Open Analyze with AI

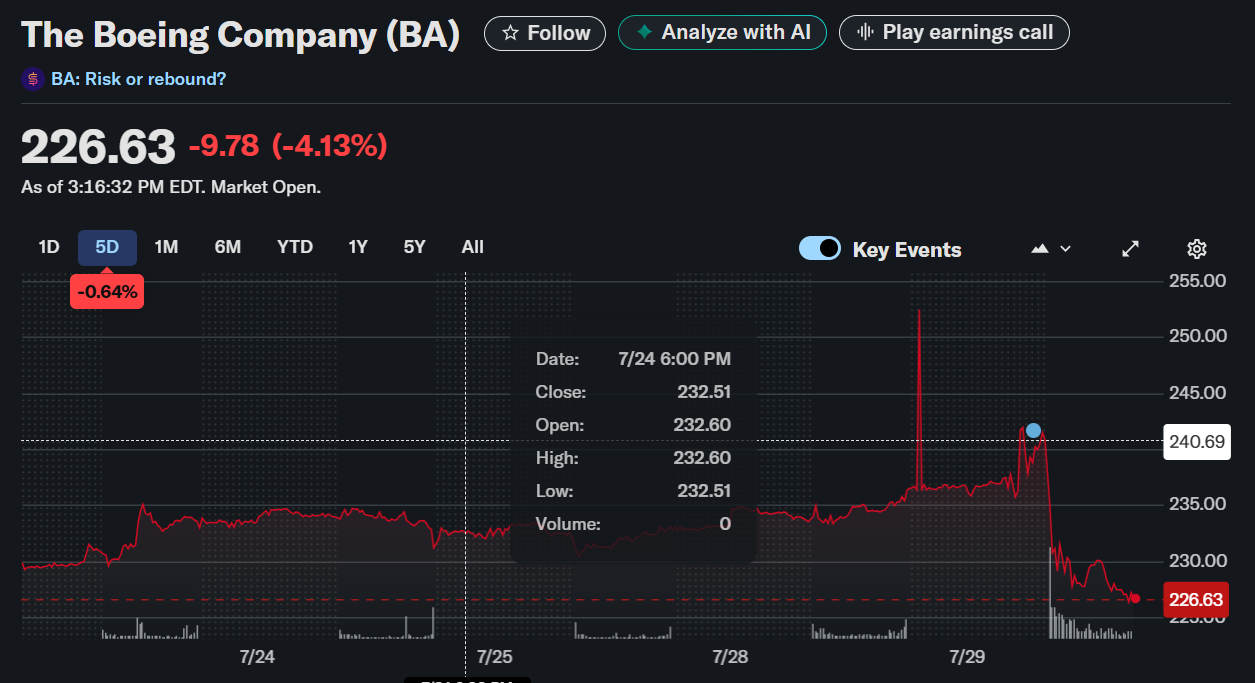723,33
